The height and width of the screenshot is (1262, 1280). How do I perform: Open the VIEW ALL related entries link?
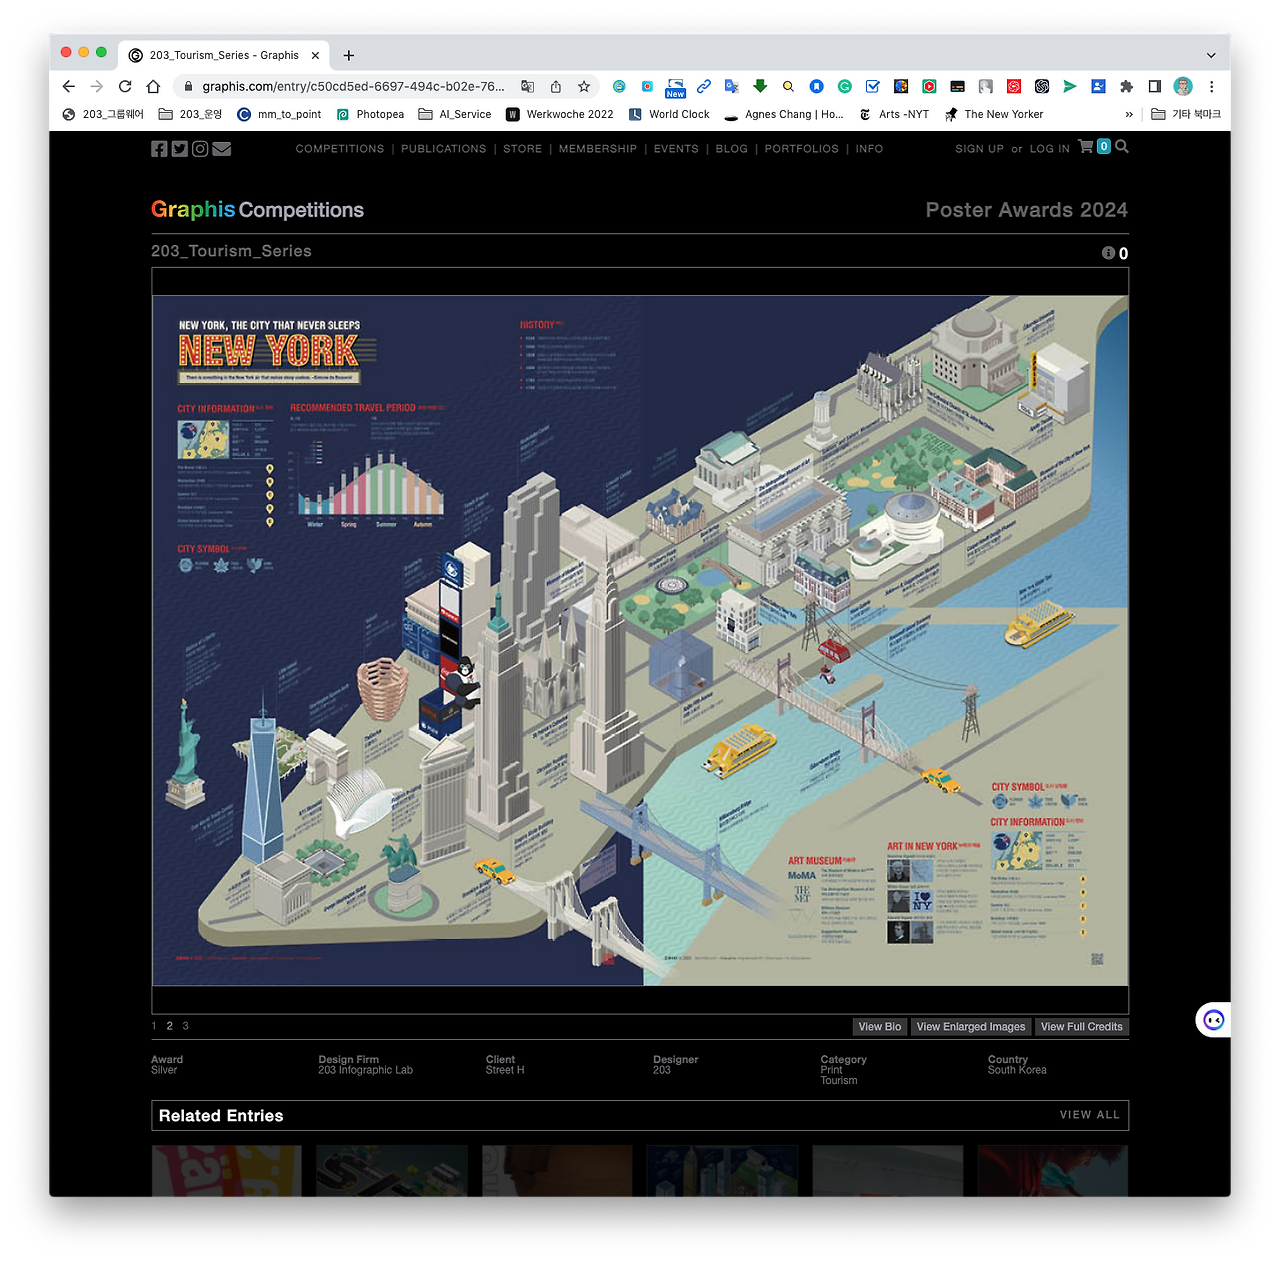1089,1114
